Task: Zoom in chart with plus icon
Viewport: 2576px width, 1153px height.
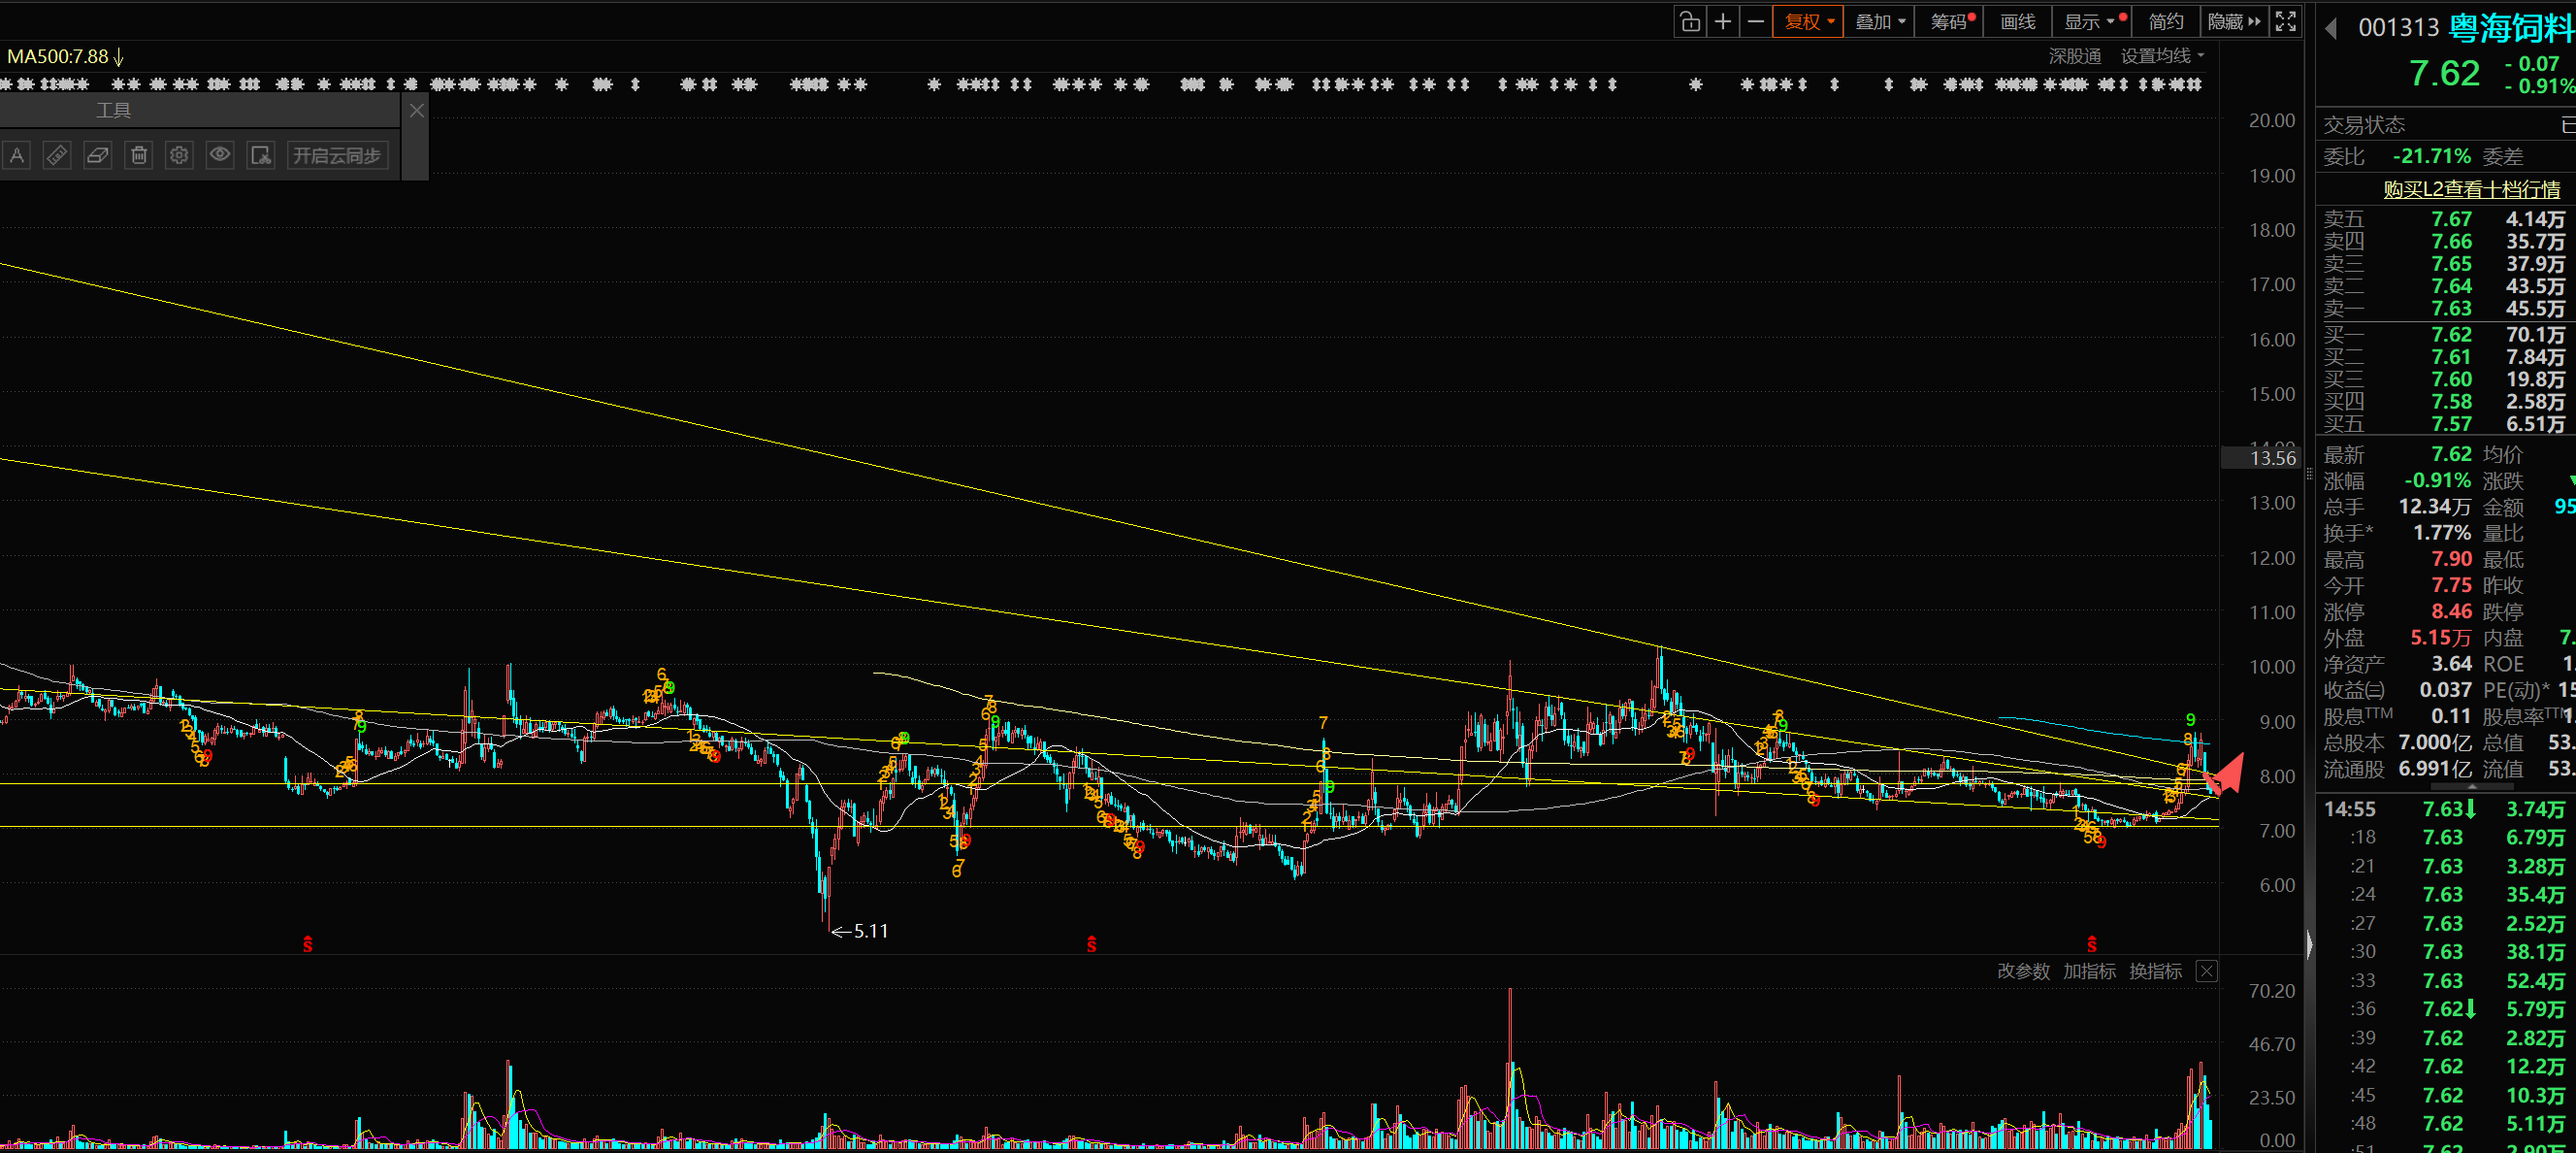Action: [x=1723, y=22]
